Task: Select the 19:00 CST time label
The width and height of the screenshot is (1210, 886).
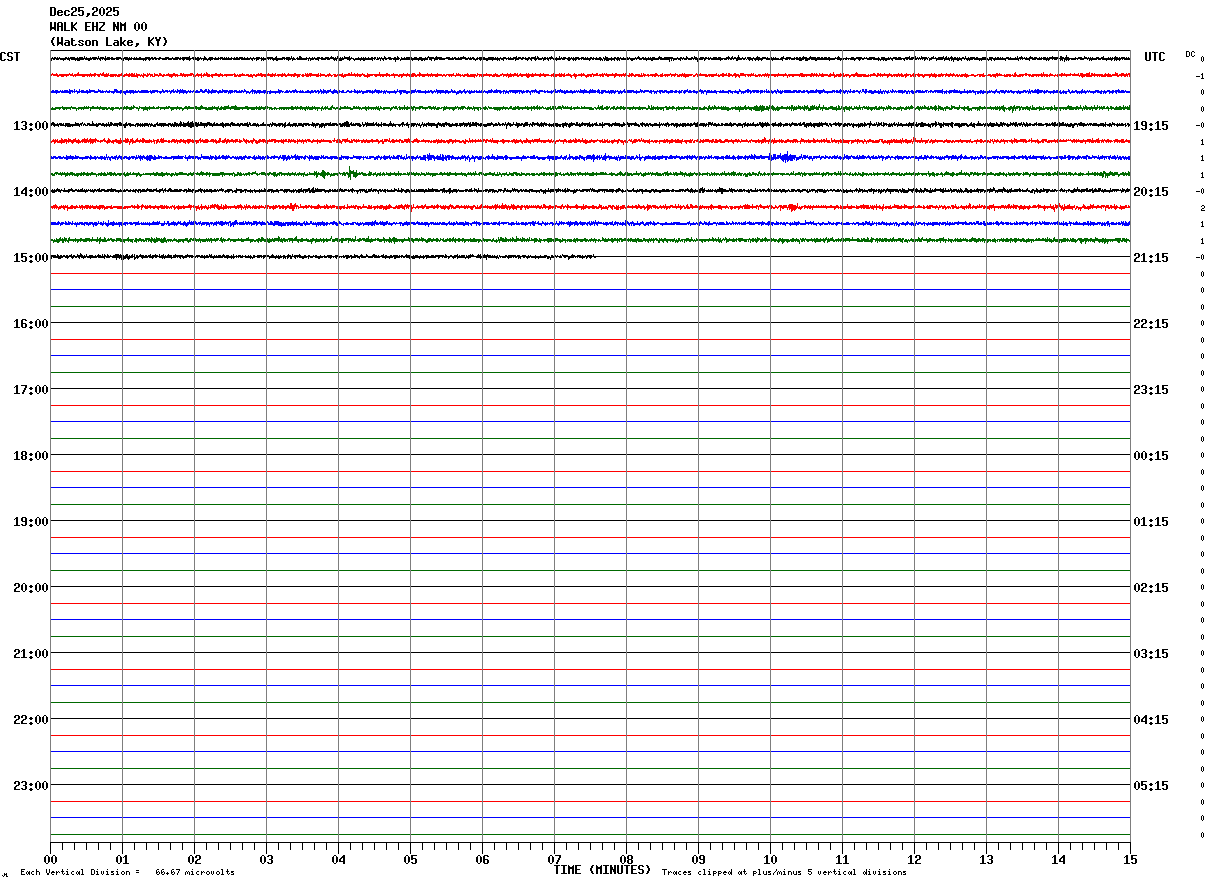Action: (x=31, y=522)
